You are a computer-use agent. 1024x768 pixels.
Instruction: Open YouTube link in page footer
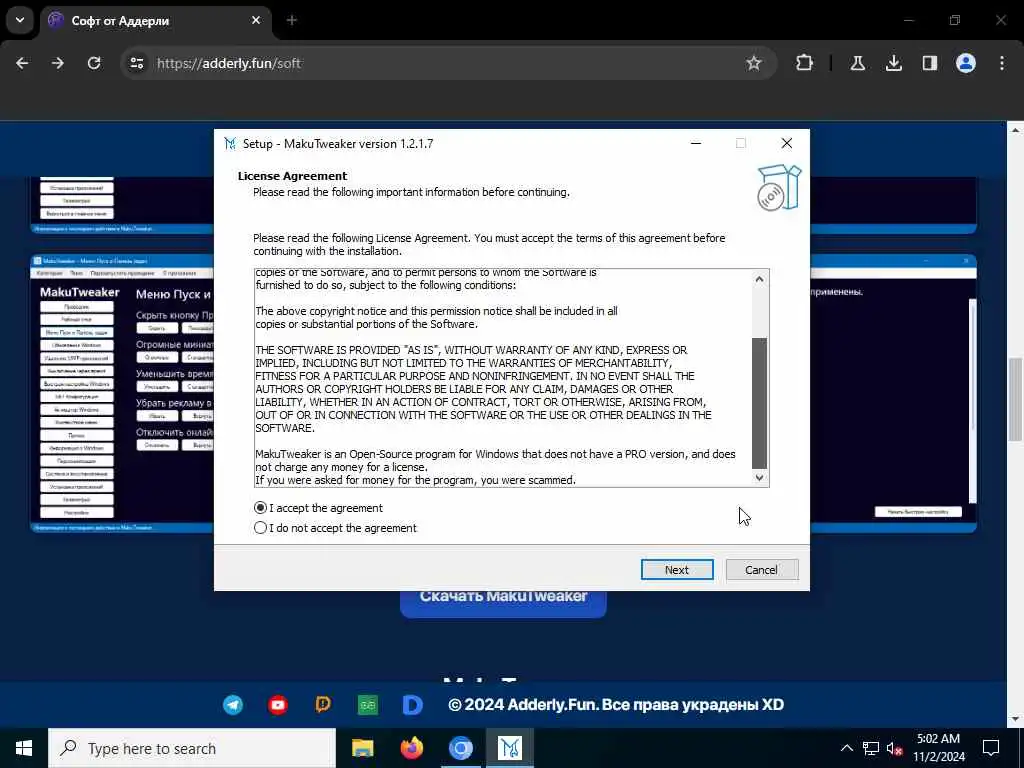(278, 705)
